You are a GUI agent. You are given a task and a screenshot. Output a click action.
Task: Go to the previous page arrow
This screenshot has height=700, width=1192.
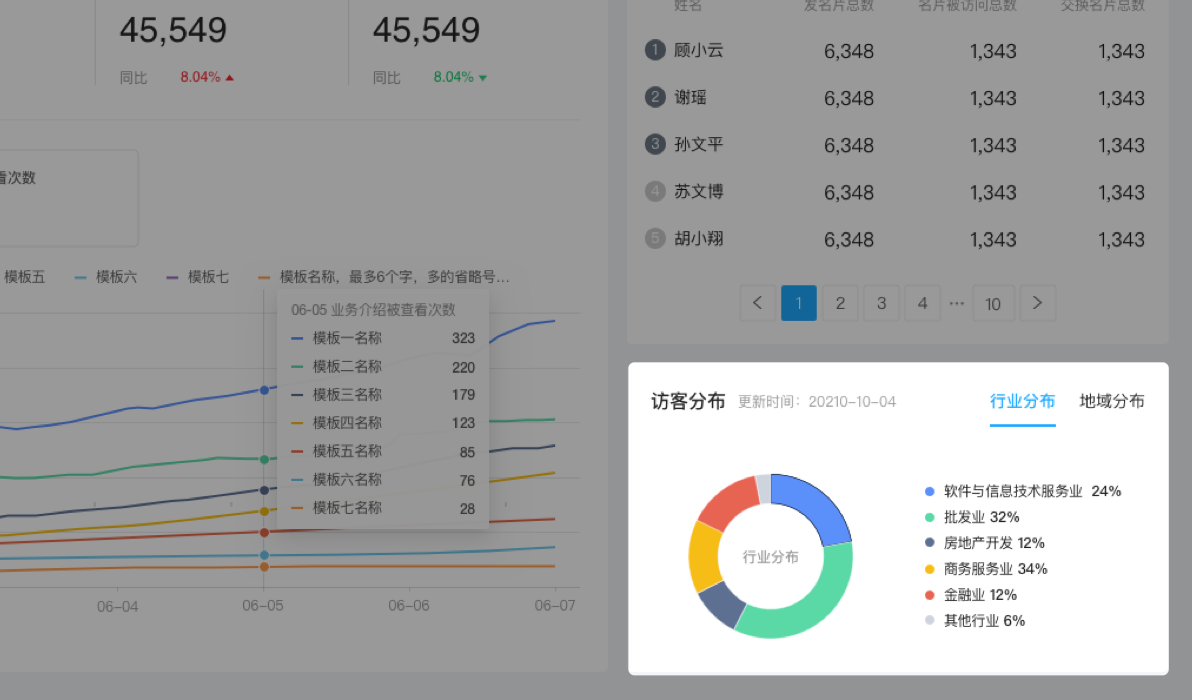pos(757,303)
